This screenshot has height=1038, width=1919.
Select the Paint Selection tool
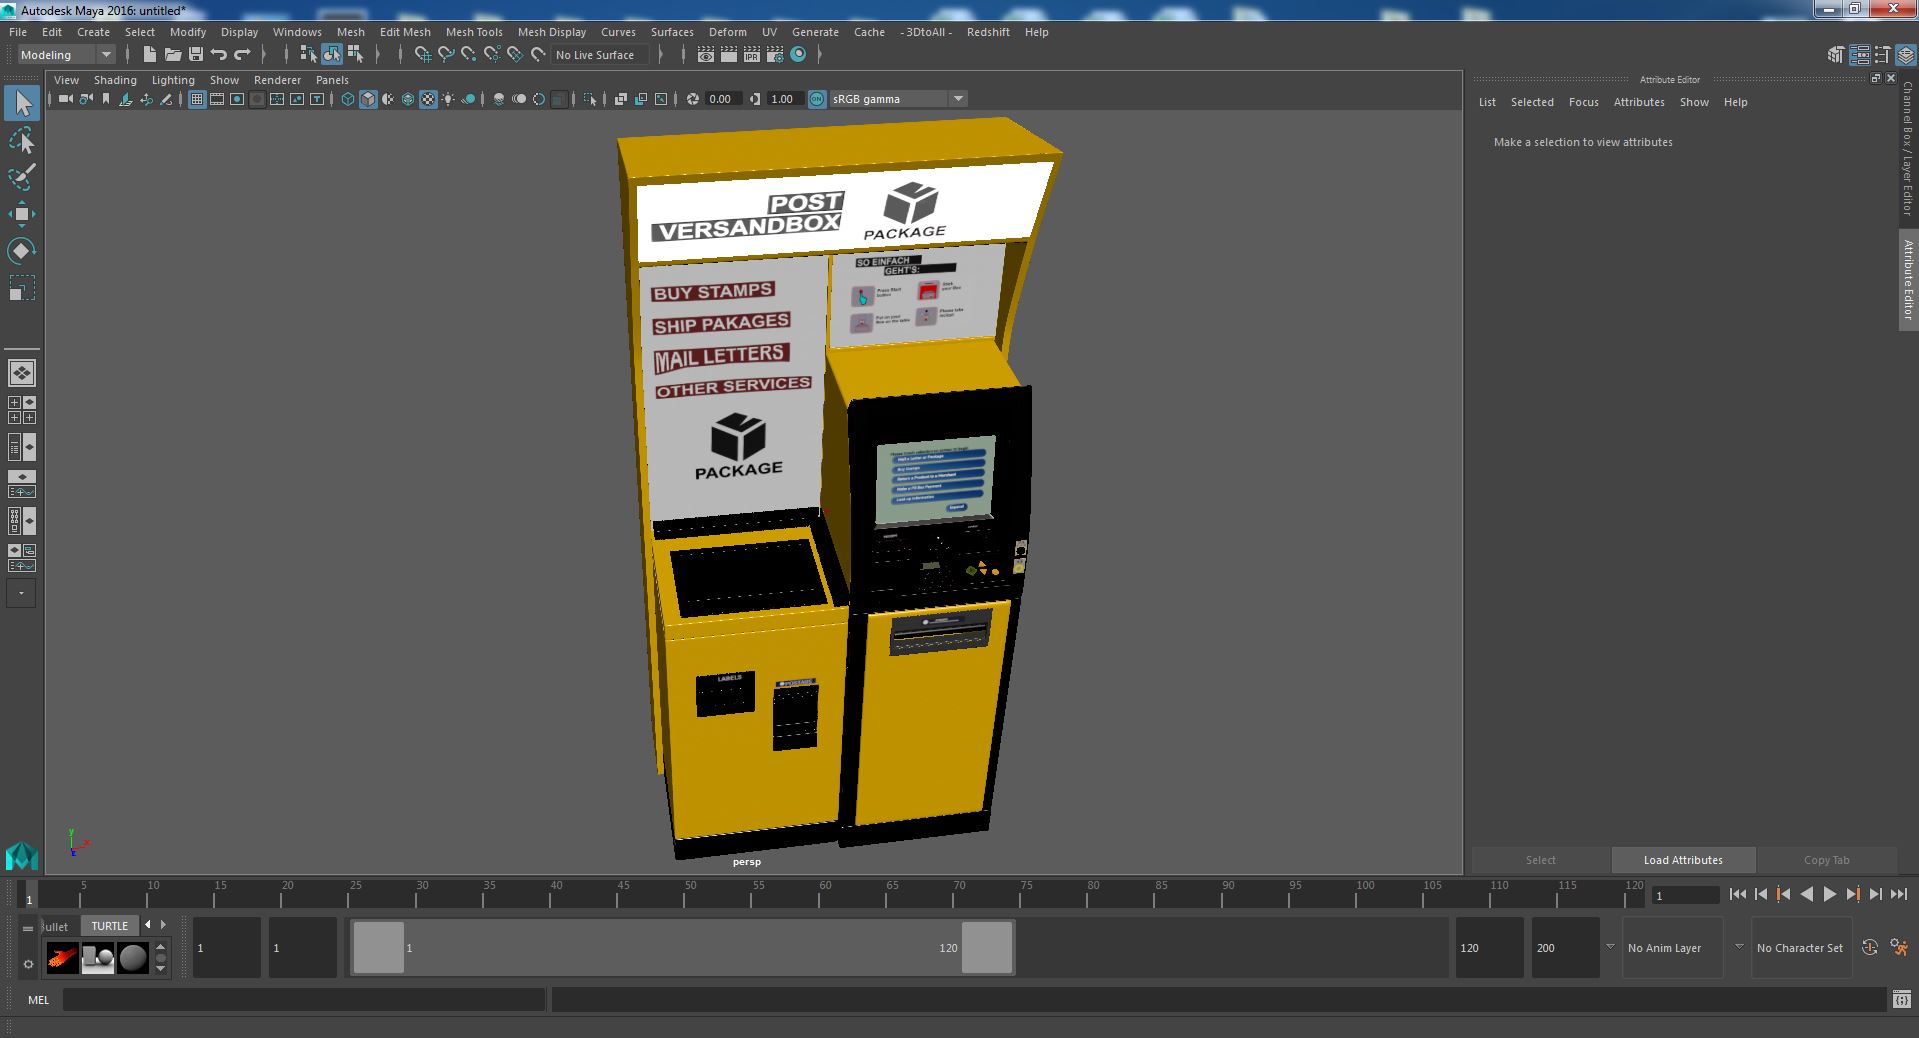point(21,177)
